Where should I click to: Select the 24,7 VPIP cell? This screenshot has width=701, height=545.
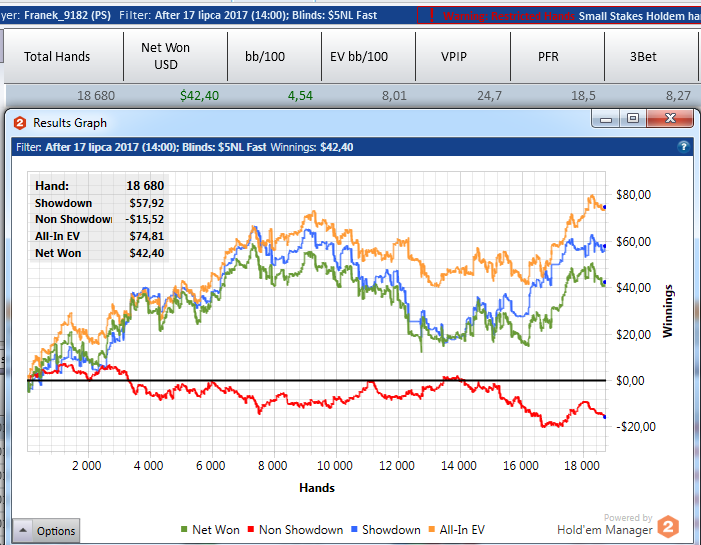point(489,96)
